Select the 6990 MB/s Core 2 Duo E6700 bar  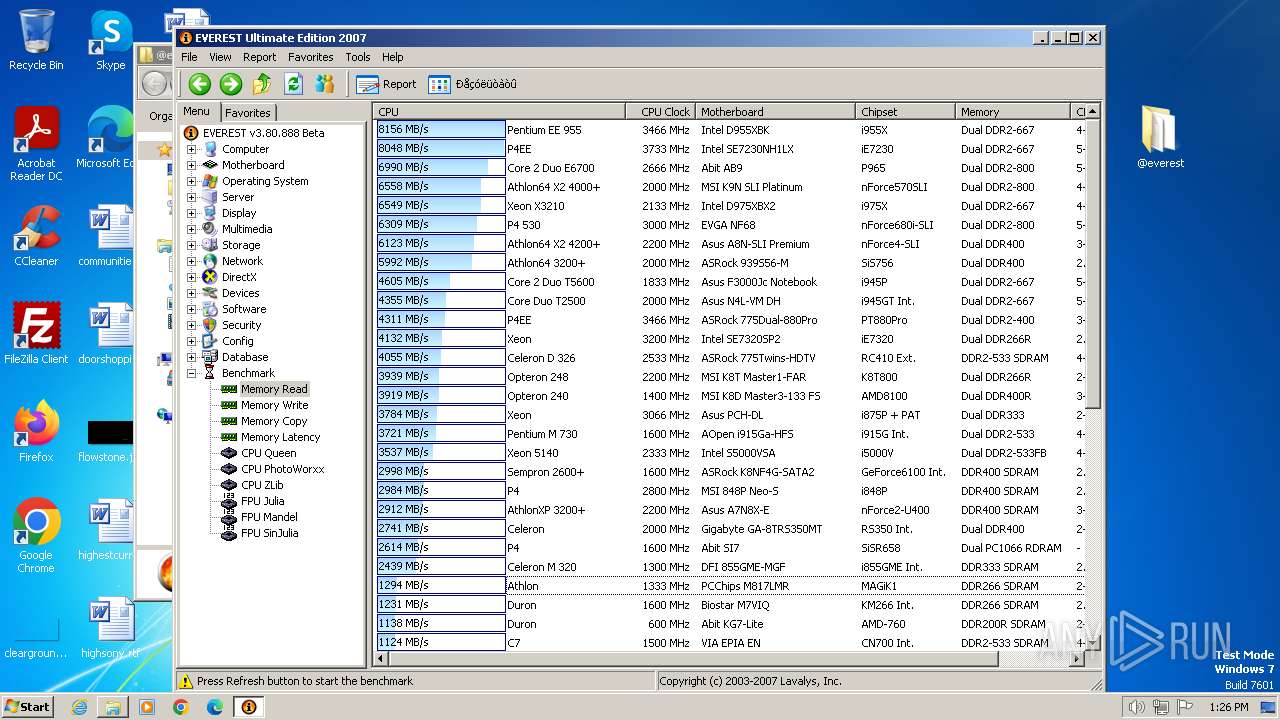coord(441,168)
